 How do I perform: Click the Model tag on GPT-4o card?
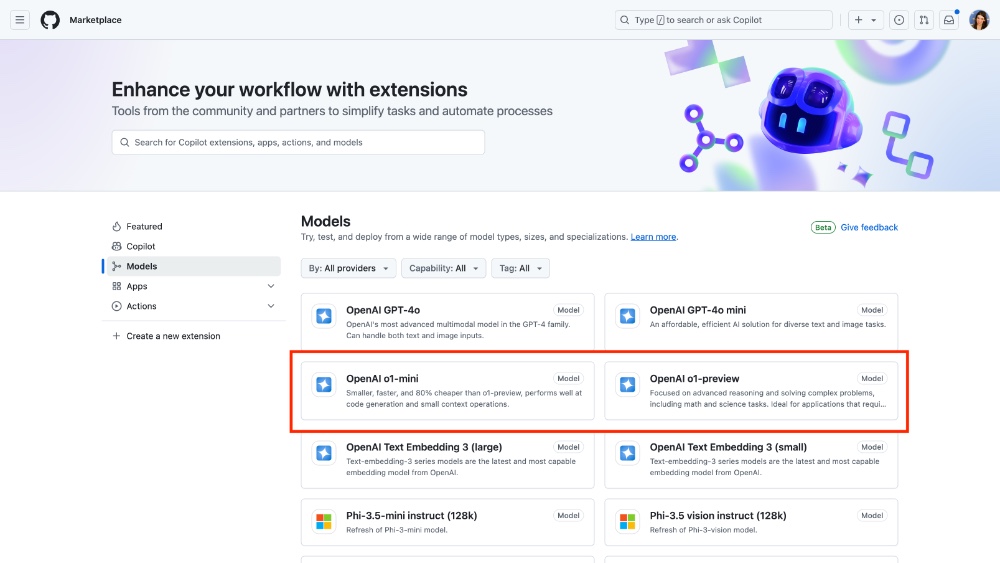tap(568, 310)
